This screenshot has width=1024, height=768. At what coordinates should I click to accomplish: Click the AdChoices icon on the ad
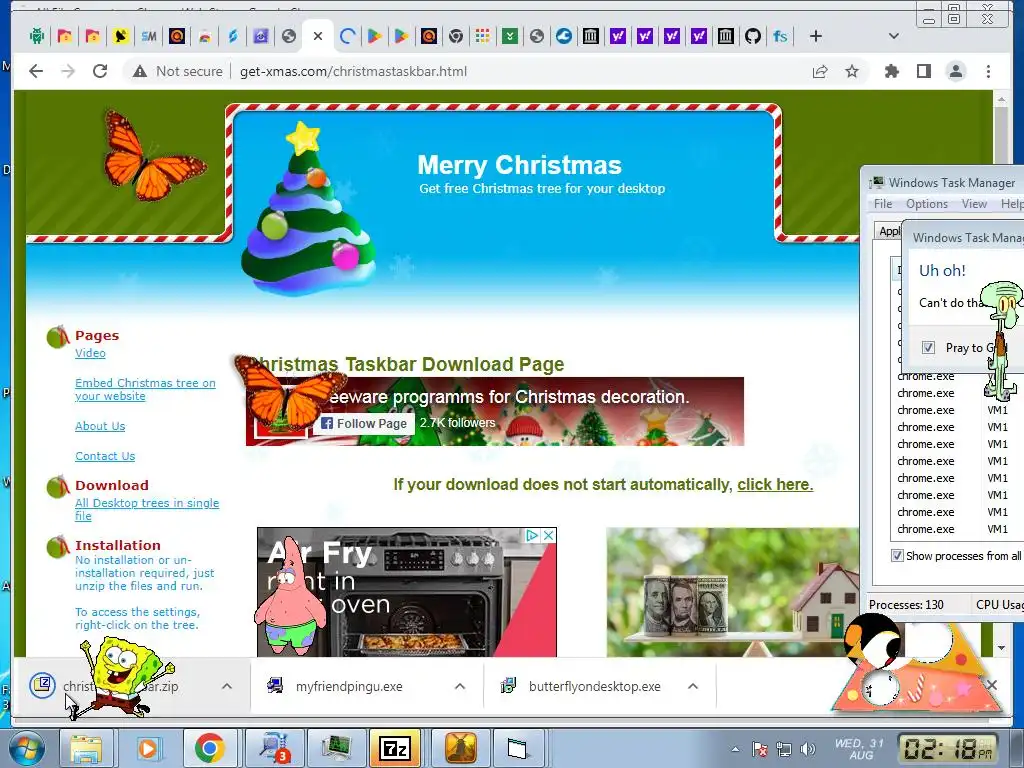532,536
